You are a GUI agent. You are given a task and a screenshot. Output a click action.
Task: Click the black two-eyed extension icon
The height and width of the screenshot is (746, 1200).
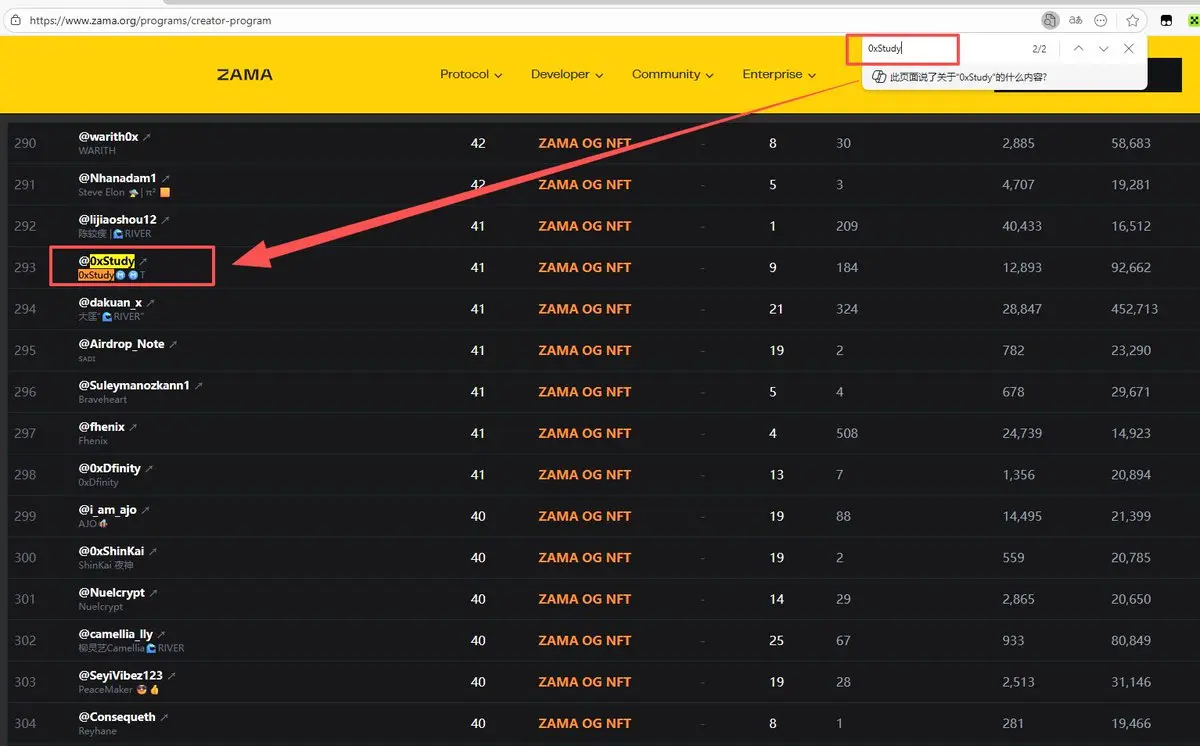pos(1166,20)
